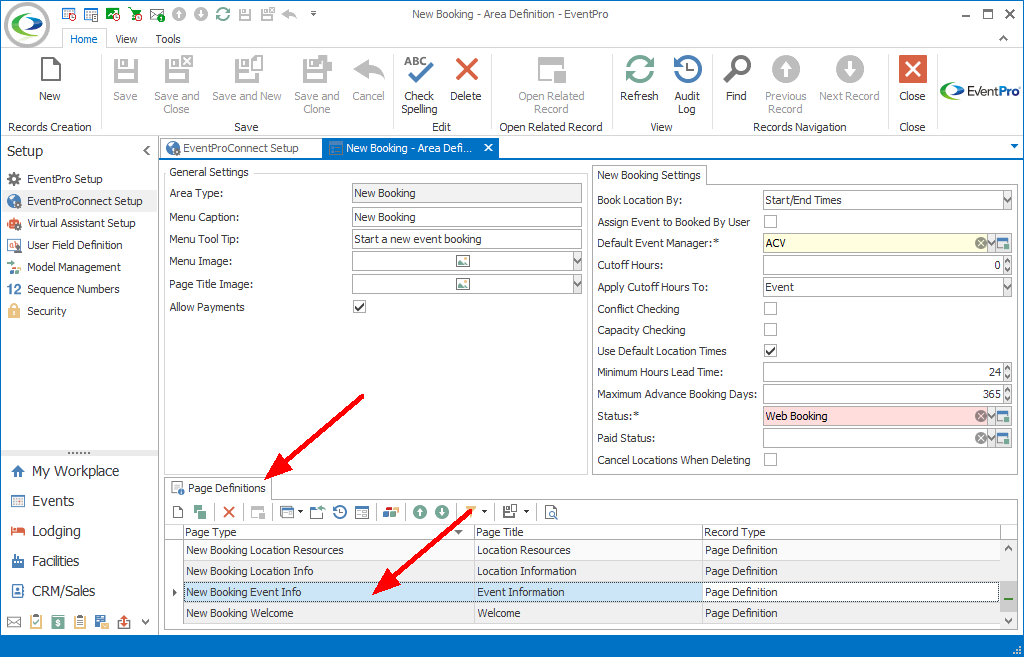
Task: Open the Audit Log
Action: tap(687, 85)
